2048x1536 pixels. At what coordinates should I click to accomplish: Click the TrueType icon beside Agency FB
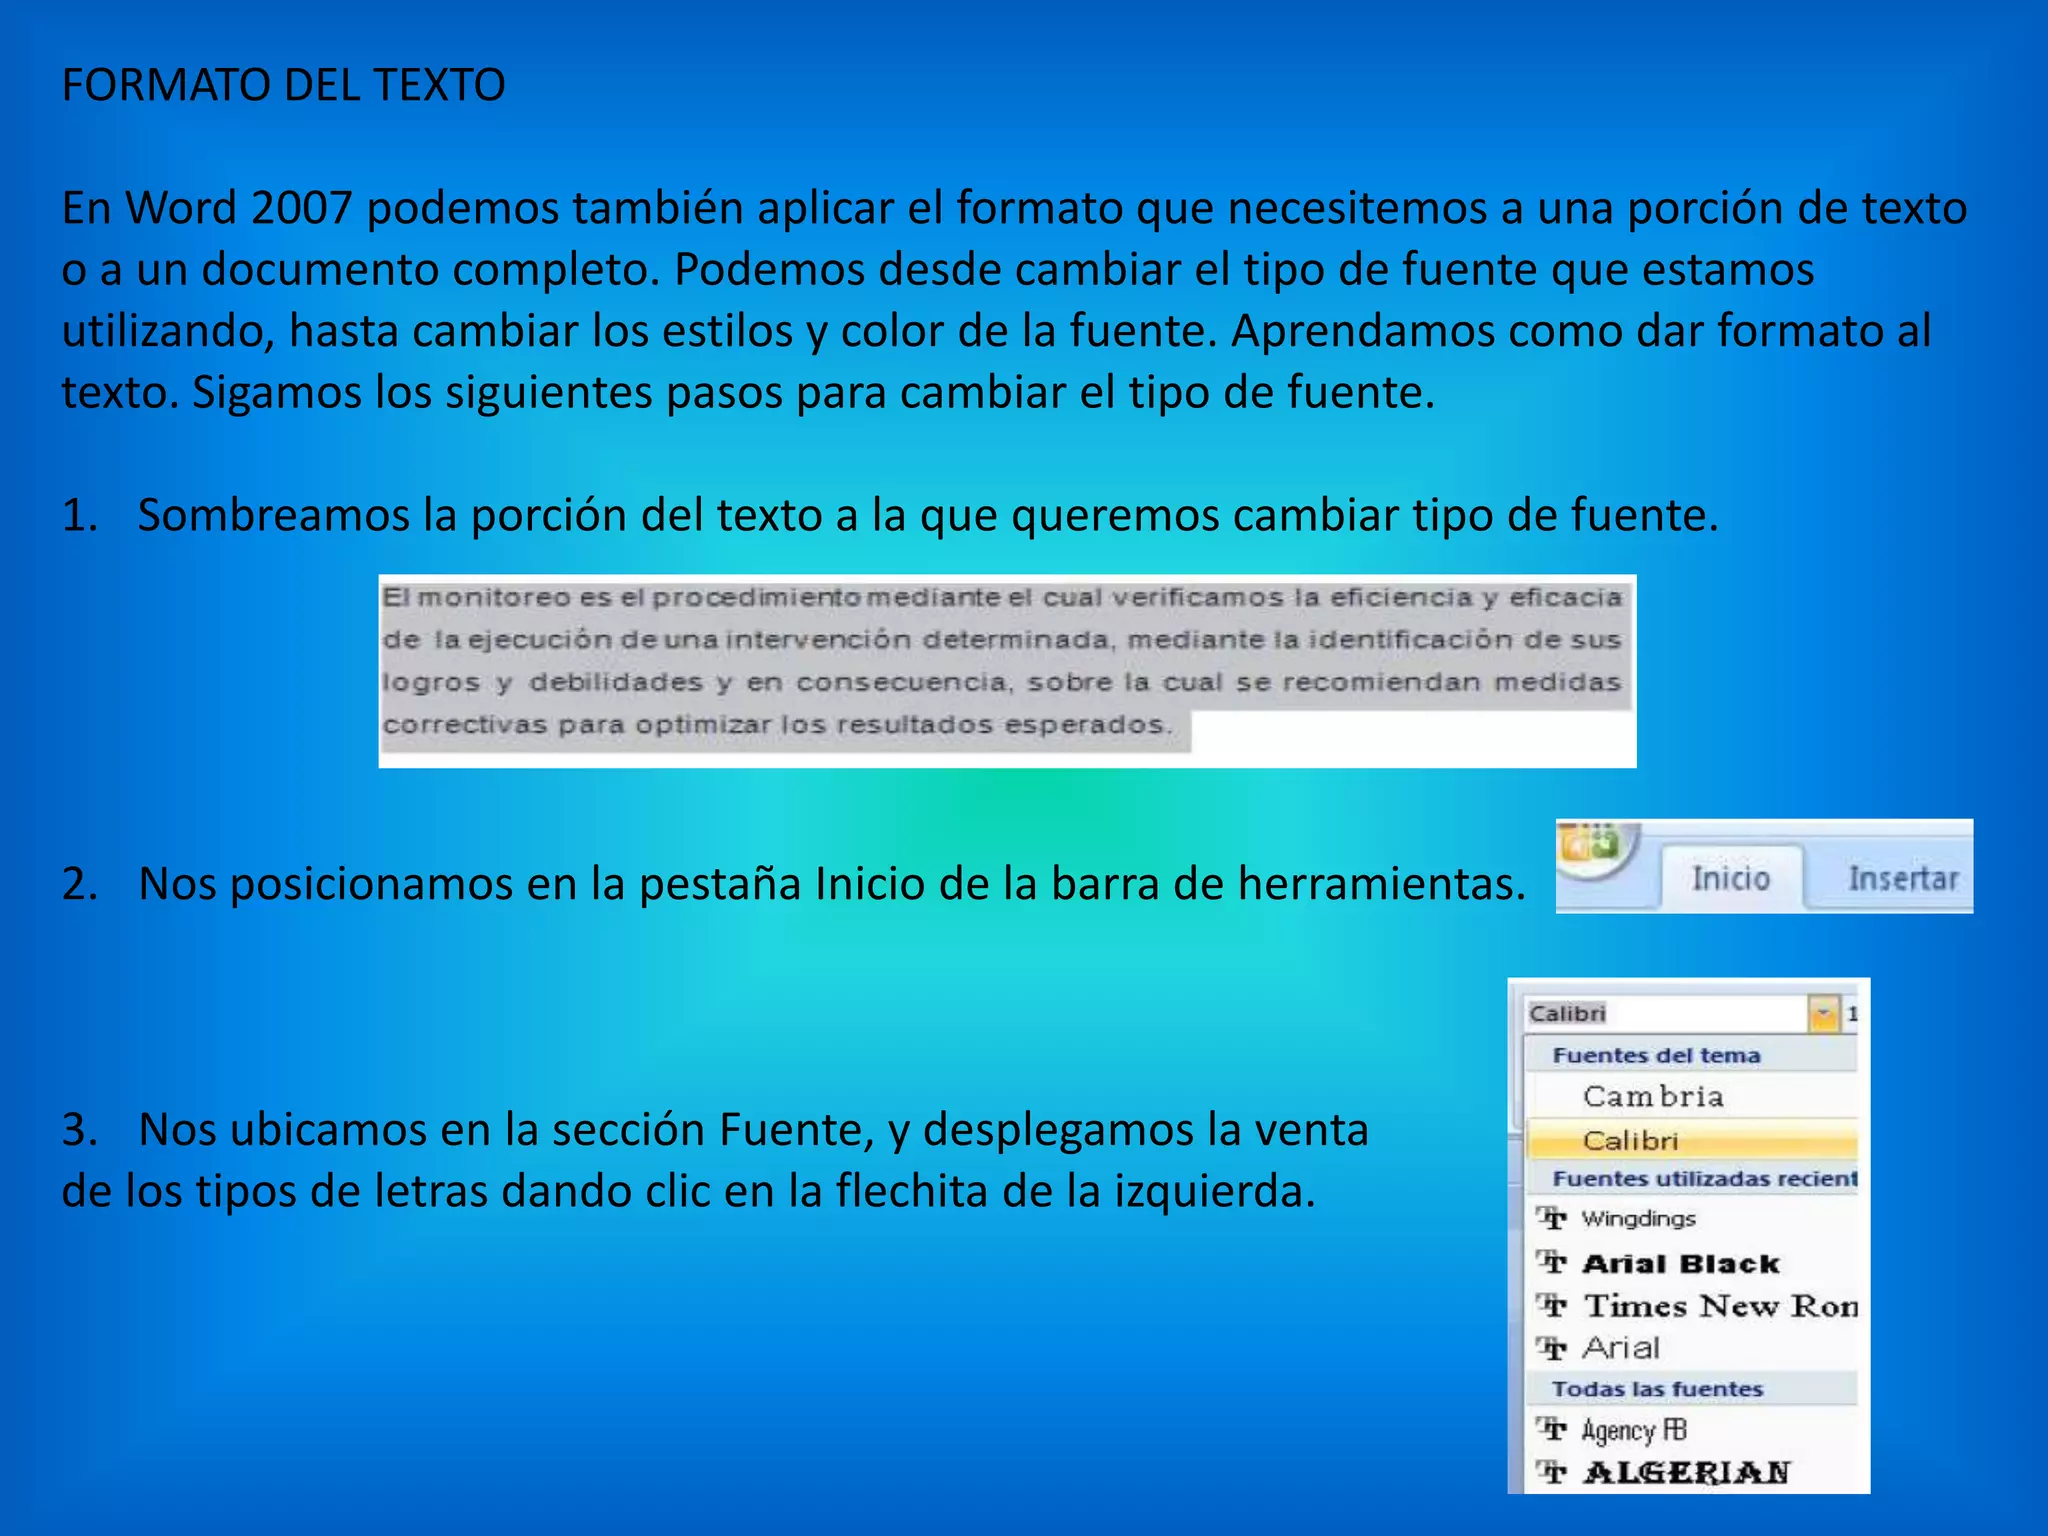tap(1551, 1430)
